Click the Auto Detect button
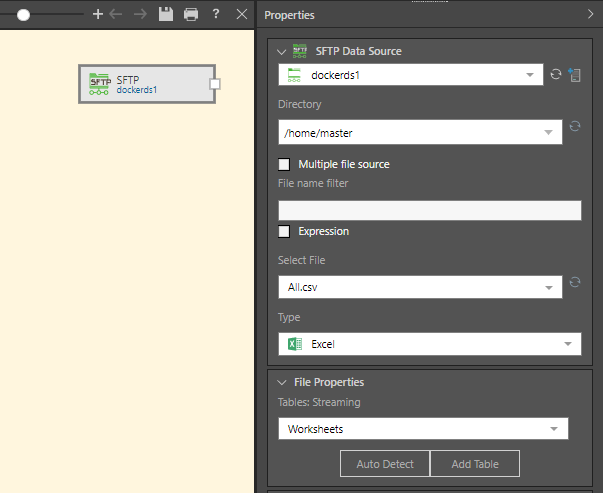This screenshot has width=603, height=493. [386, 464]
